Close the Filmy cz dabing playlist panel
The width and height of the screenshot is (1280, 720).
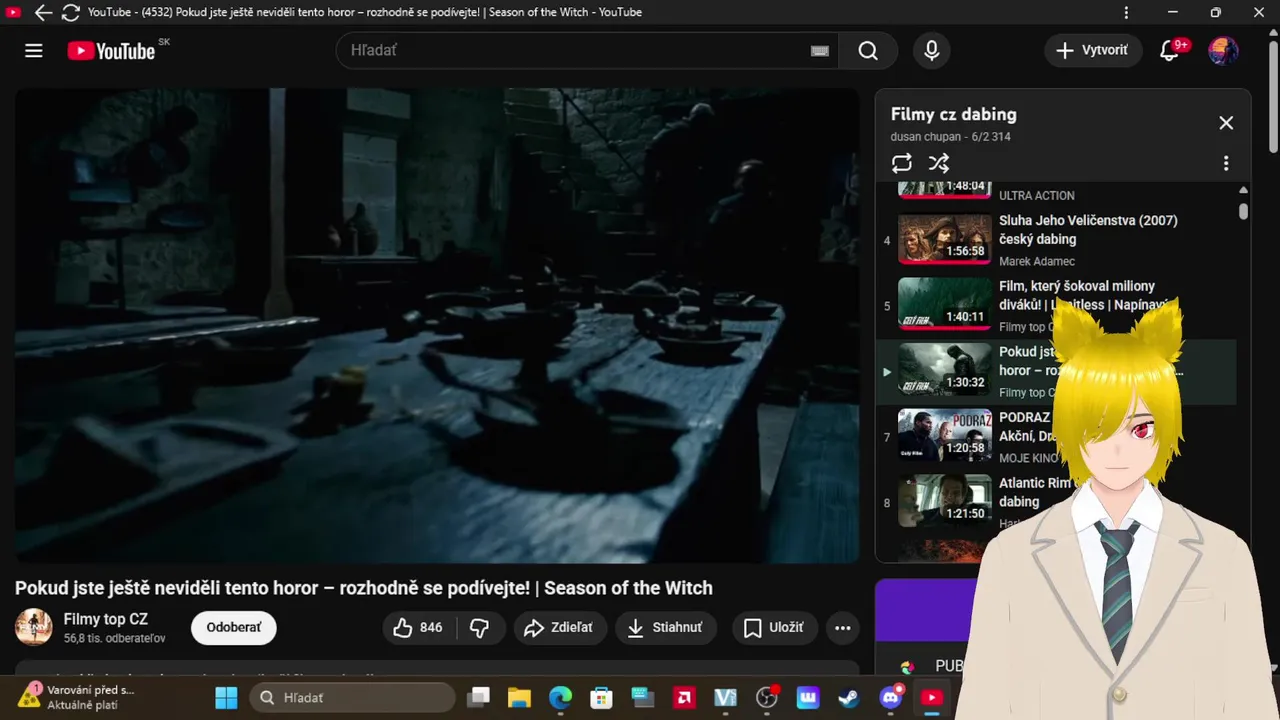1226,123
